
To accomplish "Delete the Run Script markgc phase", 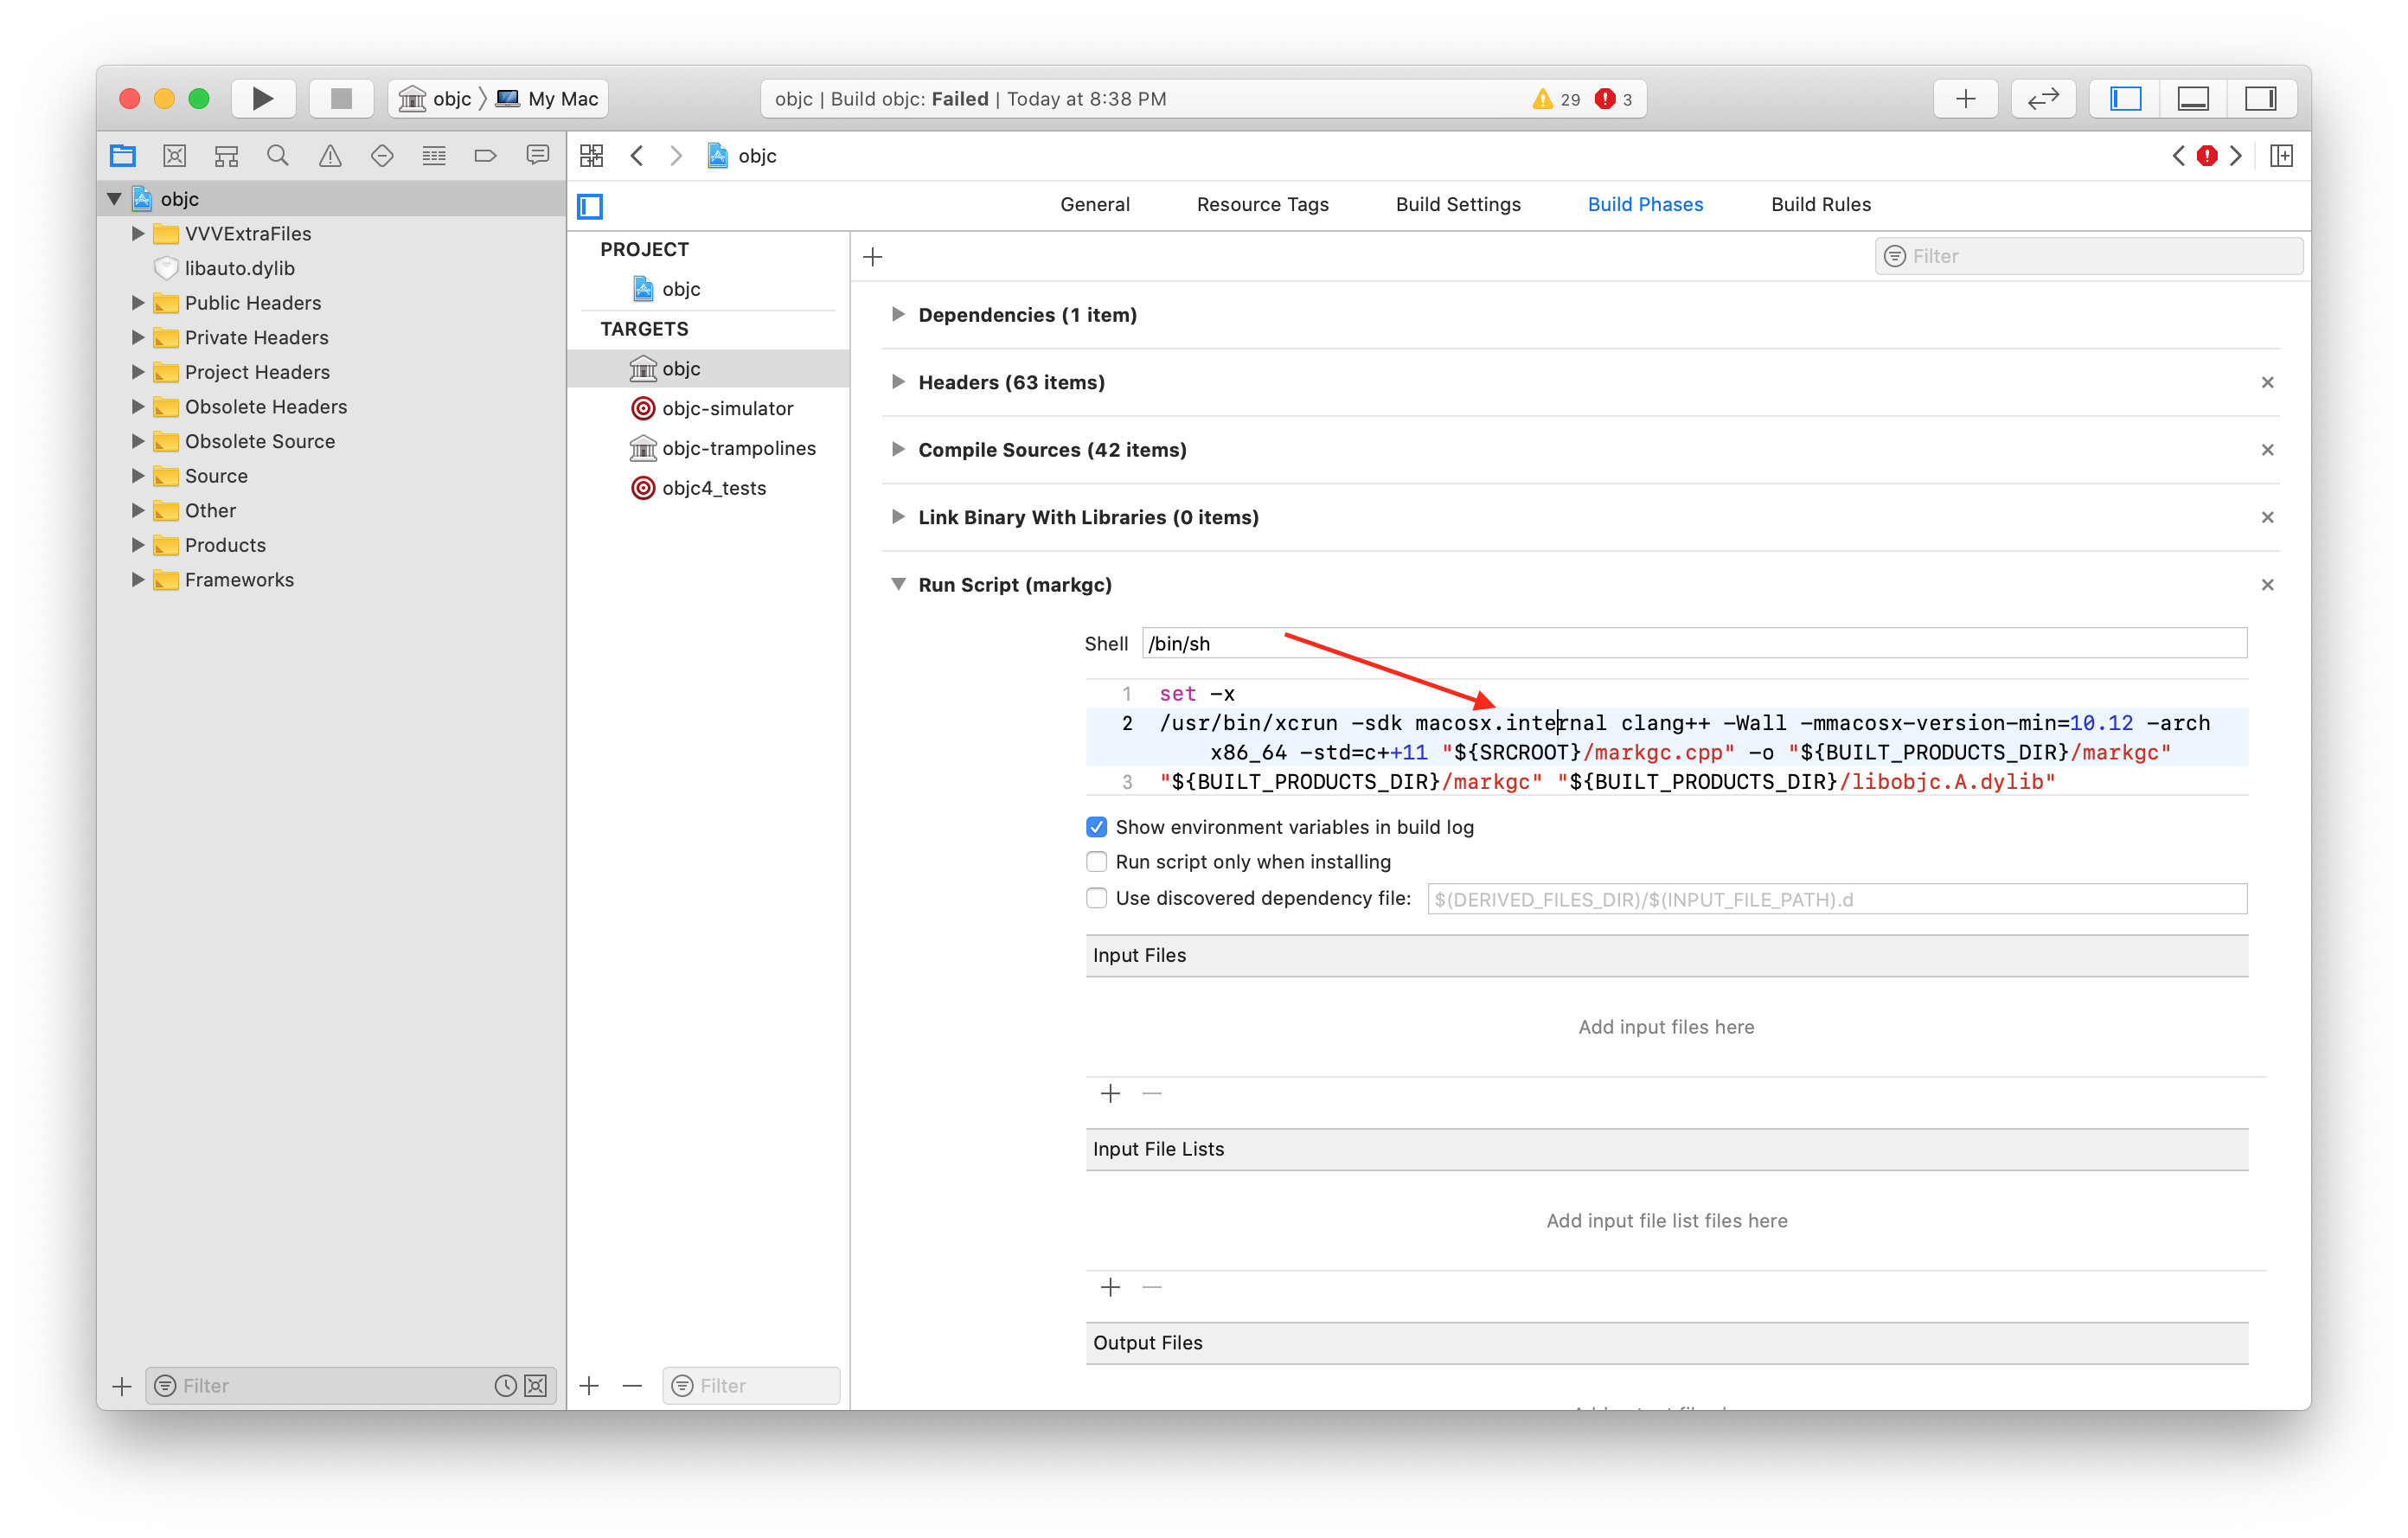I will [2267, 585].
